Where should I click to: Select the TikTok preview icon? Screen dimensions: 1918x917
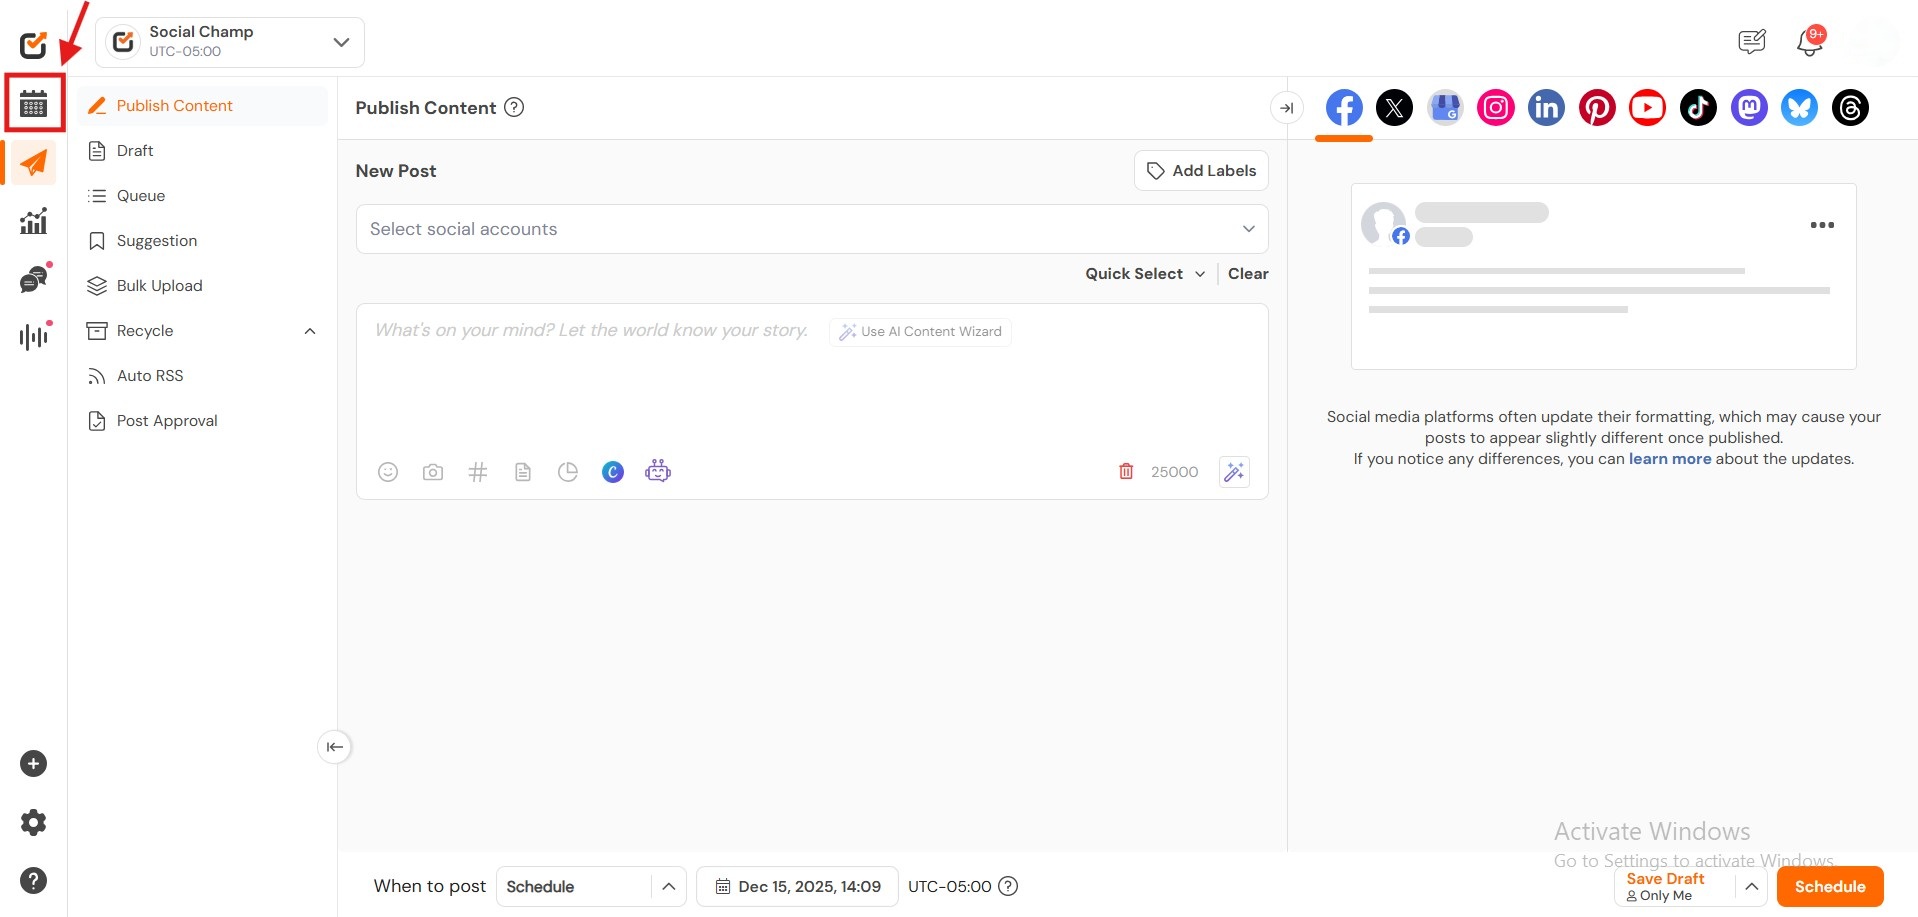click(x=1698, y=108)
